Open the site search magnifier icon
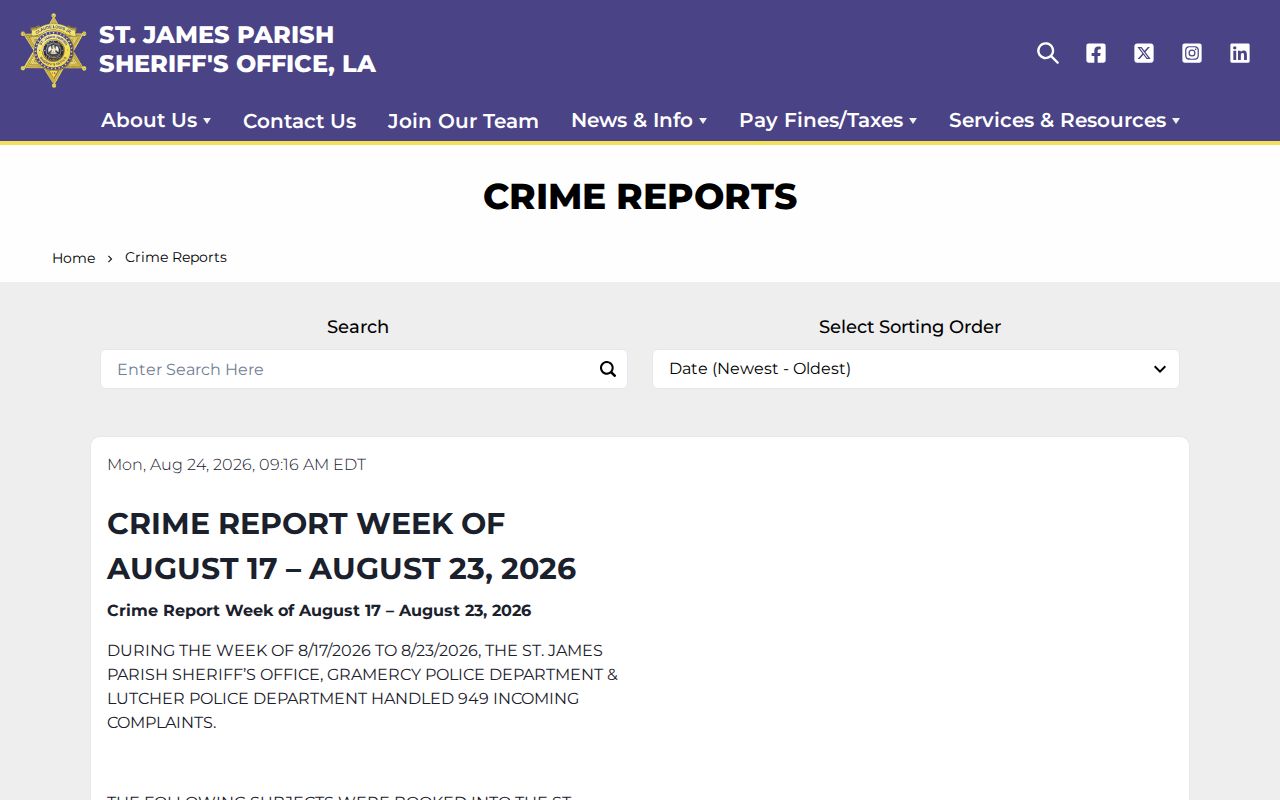The width and height of the screenshot is (1280, 800). tap(1047, 53)
